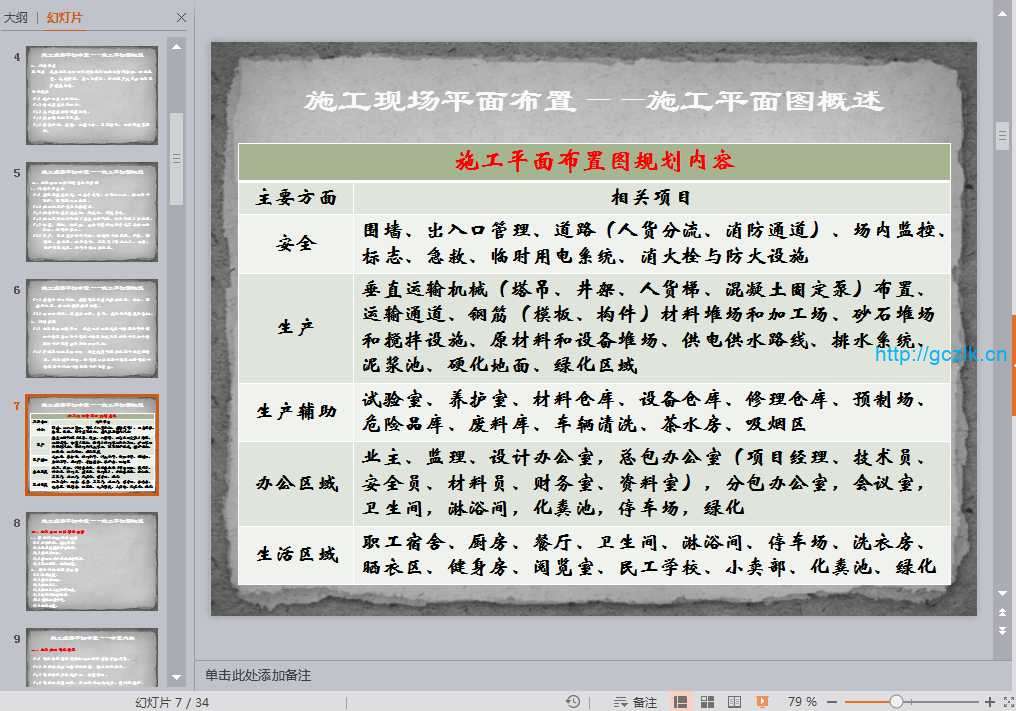This screenshot has height=711, width=1016.
Task: Click the 79 % zoom level
Action: point(802,702)
